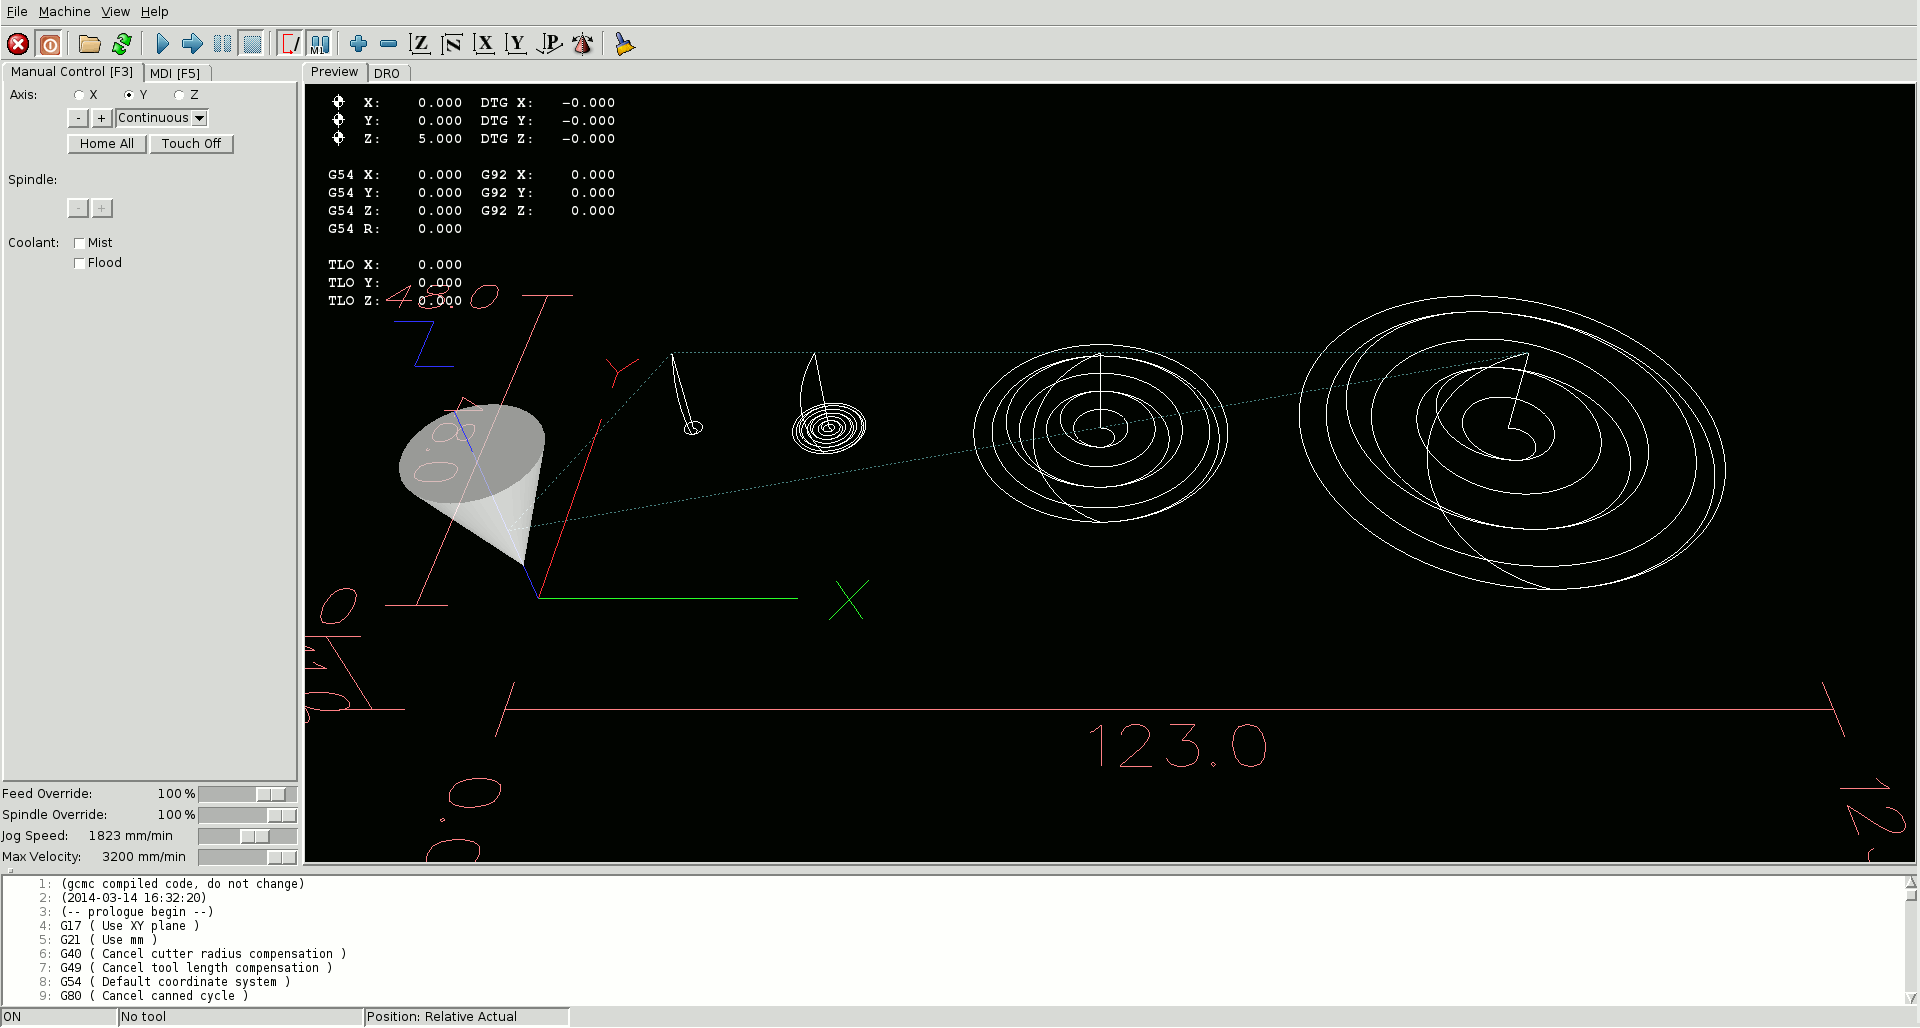Select line 1 gcmc compiled code comment
1920x1028 pixels.
coord(182,884)
